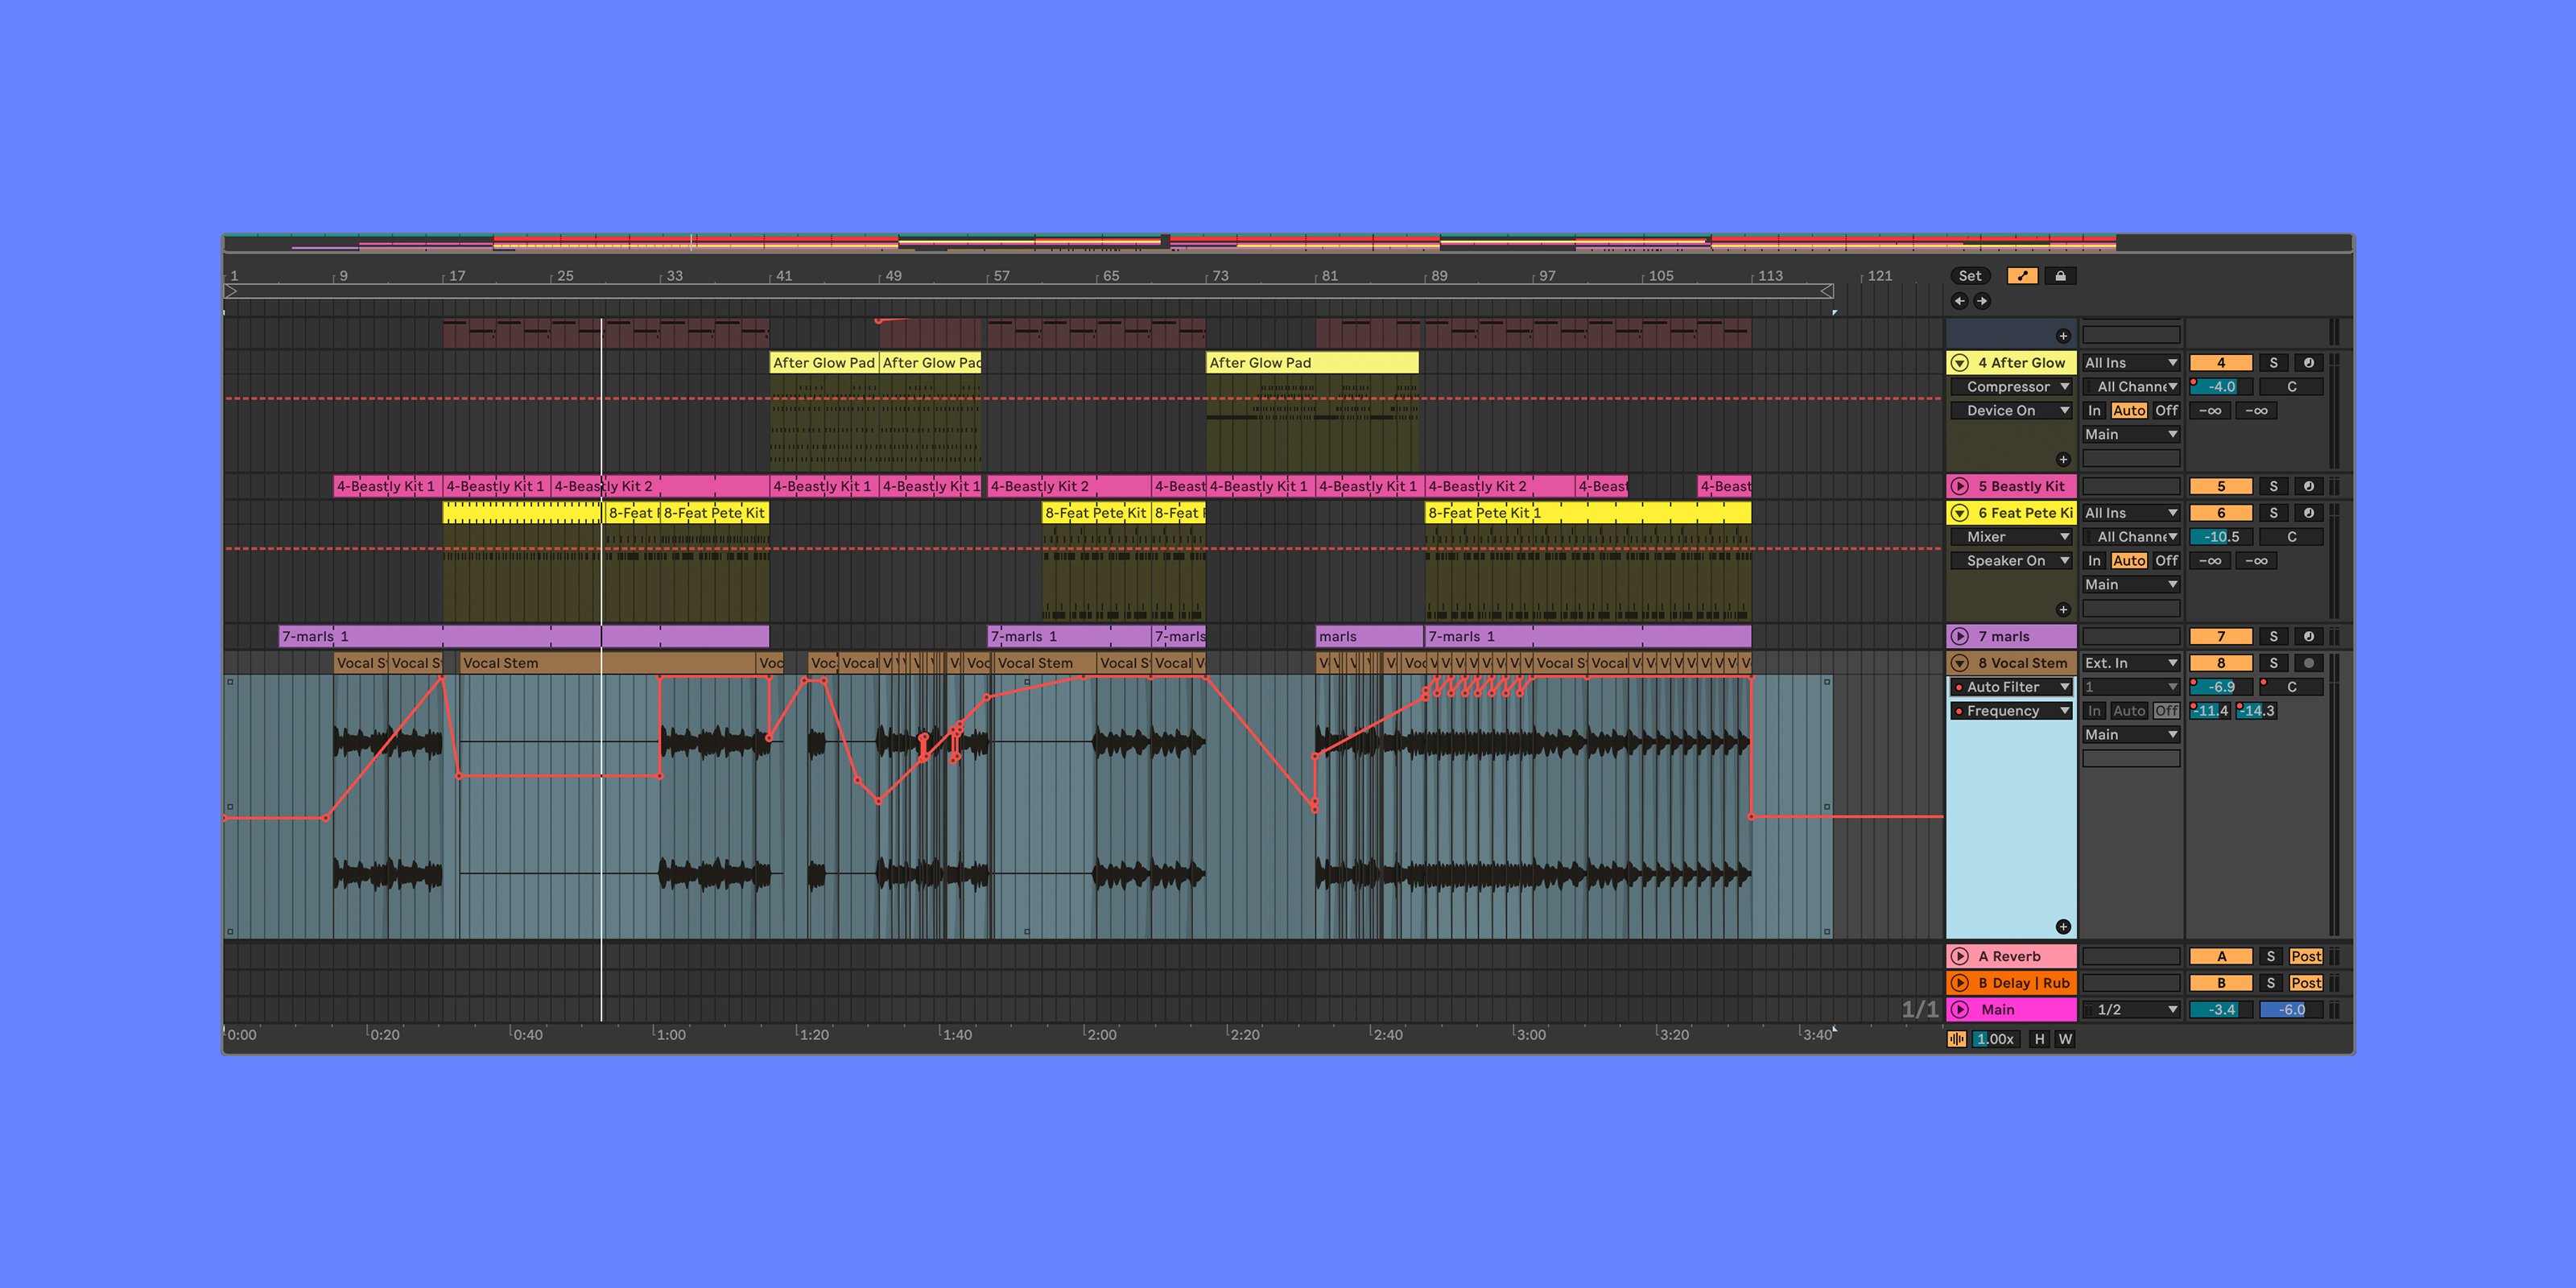Viewport: 2576px width, 1288px height.
Task: Select the After Glow Pad clip at bar 73
Action: click(1312, 363)
